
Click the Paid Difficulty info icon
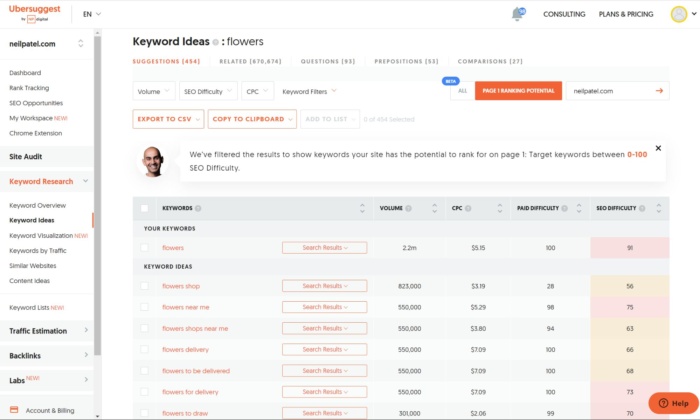click(x=565, y=208)
